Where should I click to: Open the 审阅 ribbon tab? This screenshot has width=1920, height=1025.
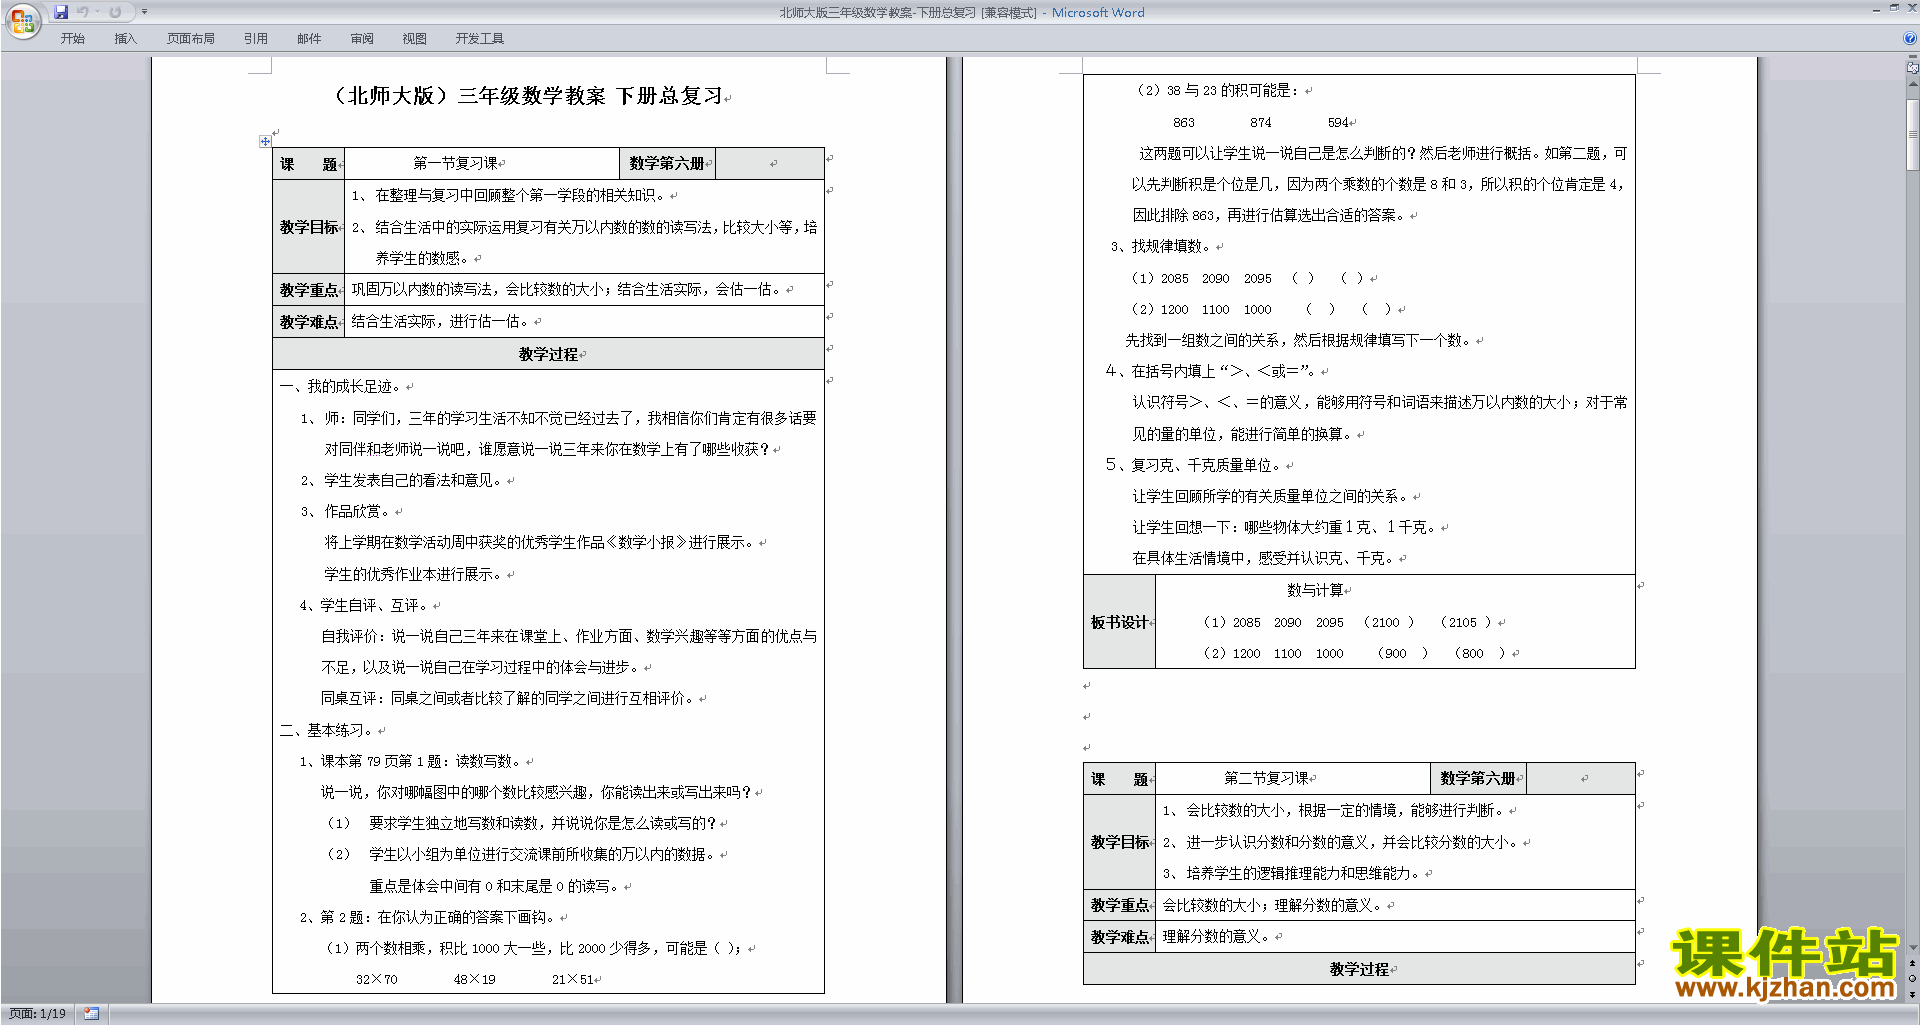click(x=362, y=39)
